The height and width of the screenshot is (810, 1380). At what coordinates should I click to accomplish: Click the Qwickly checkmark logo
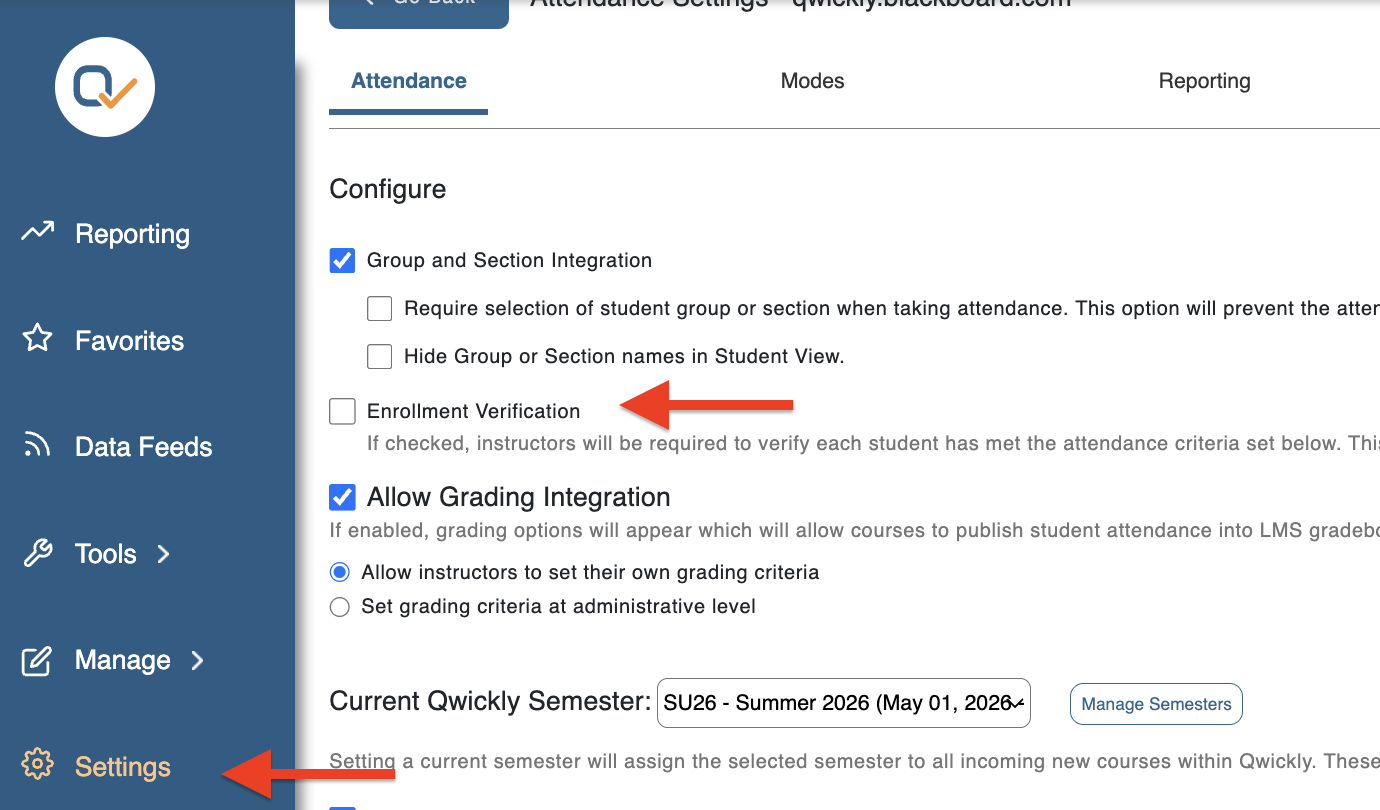(105, 87)
